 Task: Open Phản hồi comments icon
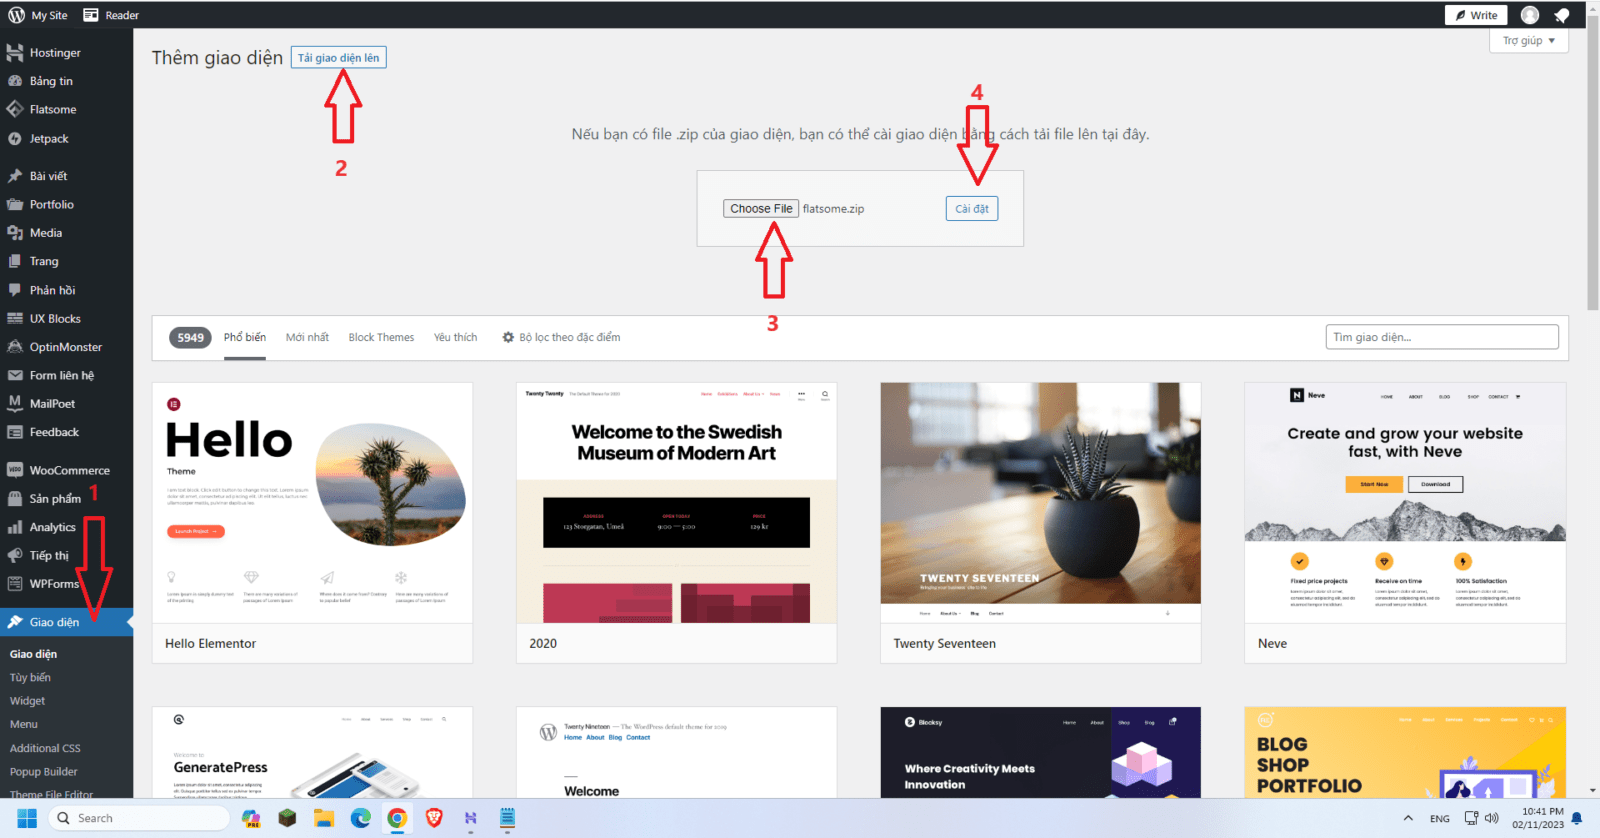pos(15,290)
